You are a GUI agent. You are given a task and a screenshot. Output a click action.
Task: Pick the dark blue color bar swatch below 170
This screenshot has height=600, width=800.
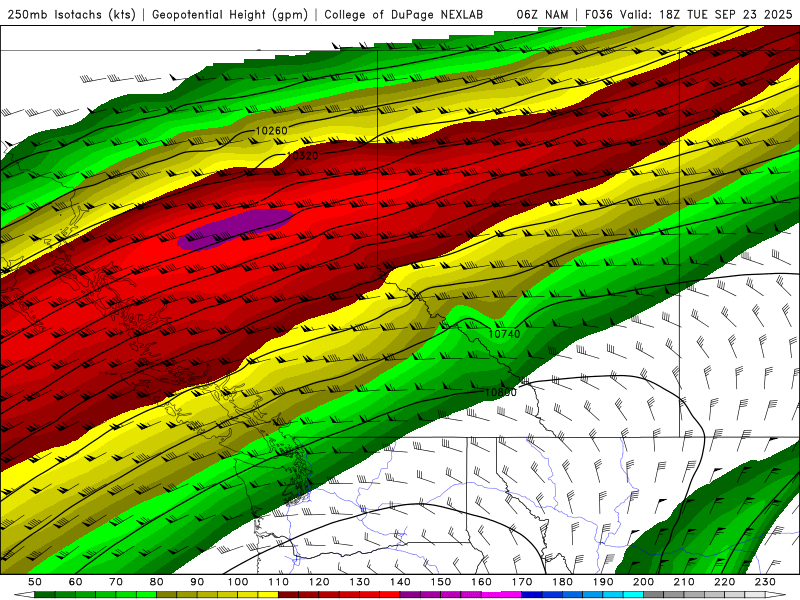[x=532, y=595]
